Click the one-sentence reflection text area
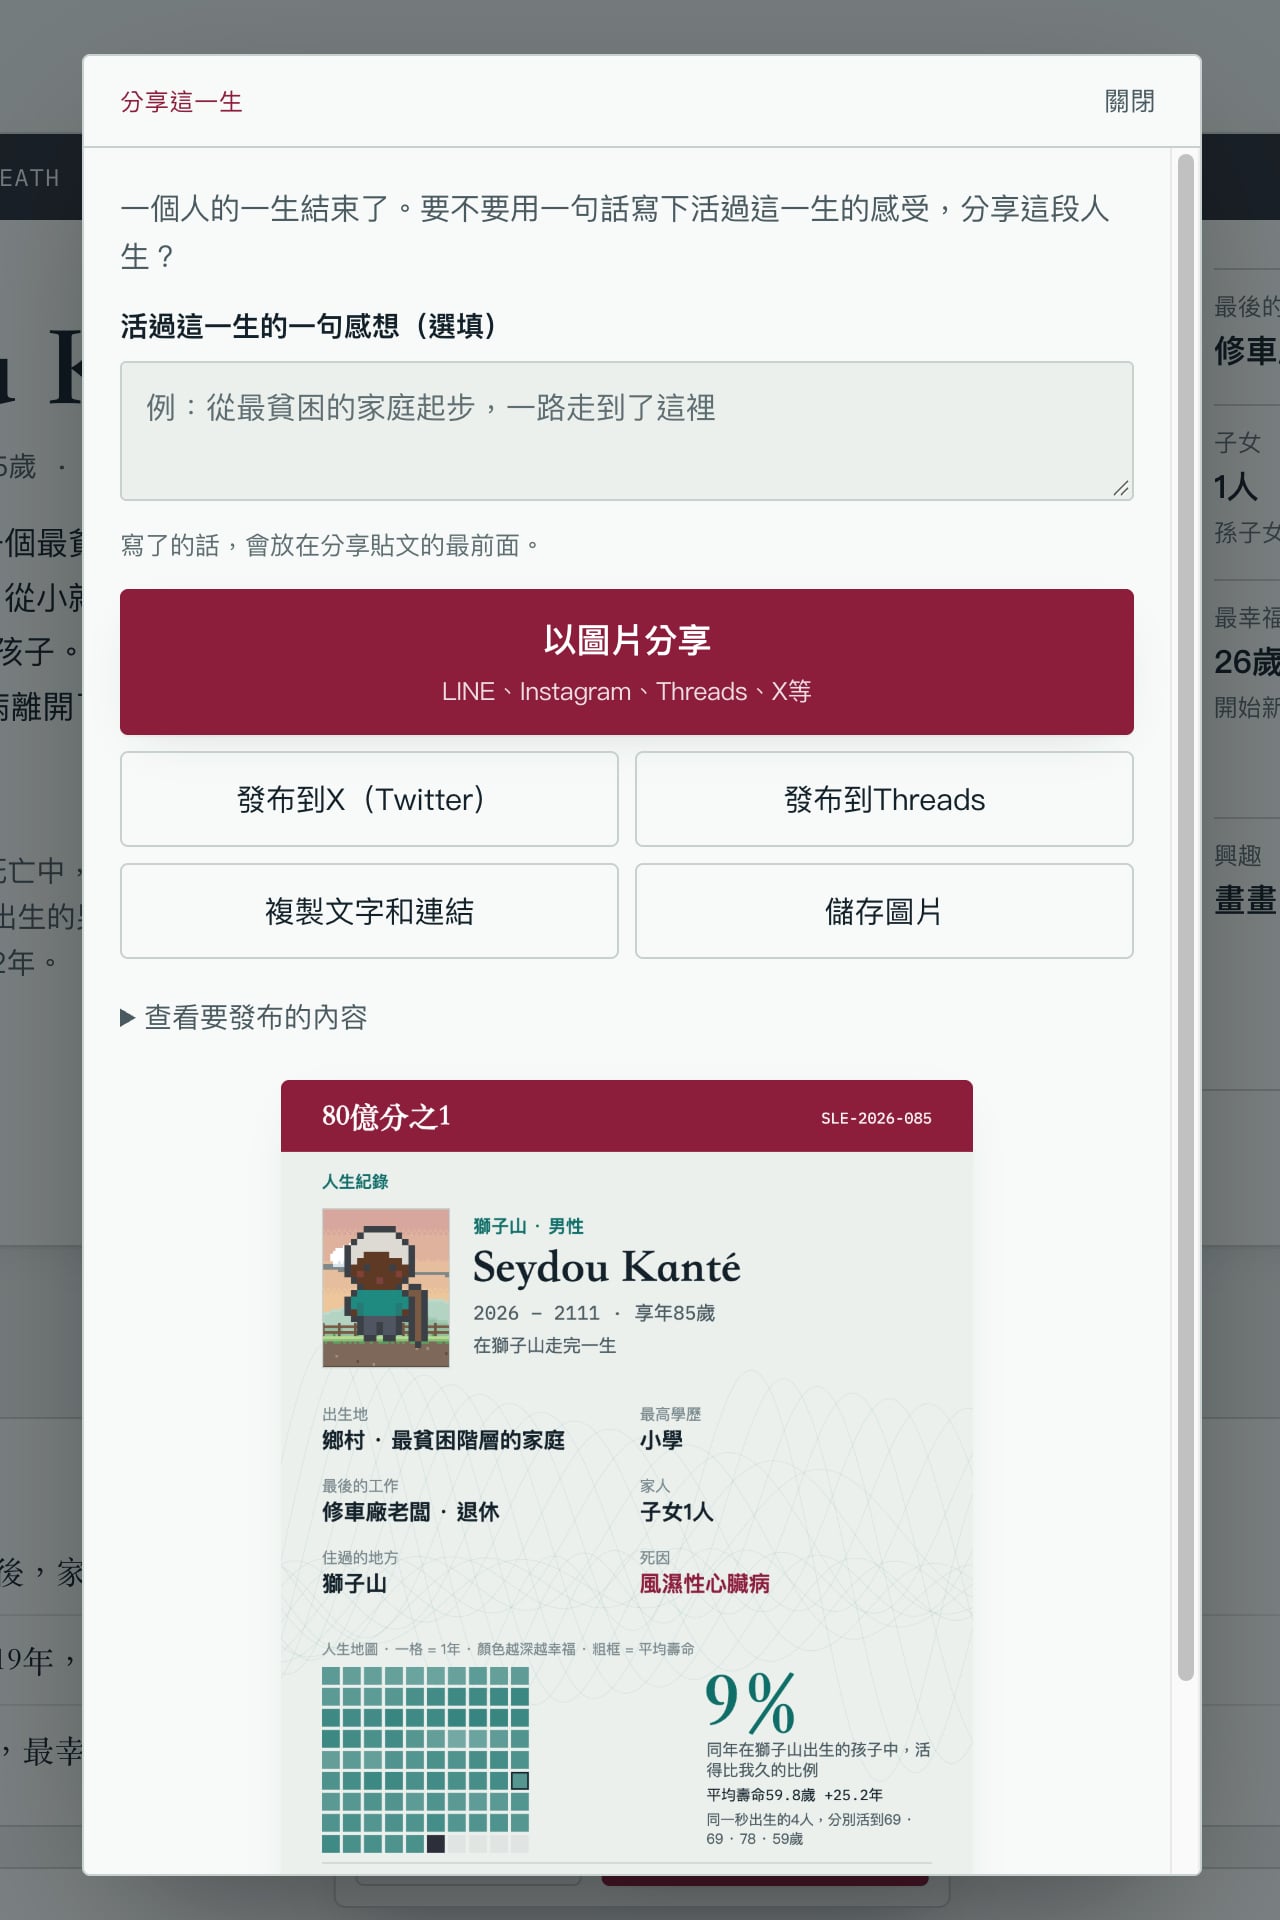Viewport: 1280px width, 1920px height. coord(626,431)
